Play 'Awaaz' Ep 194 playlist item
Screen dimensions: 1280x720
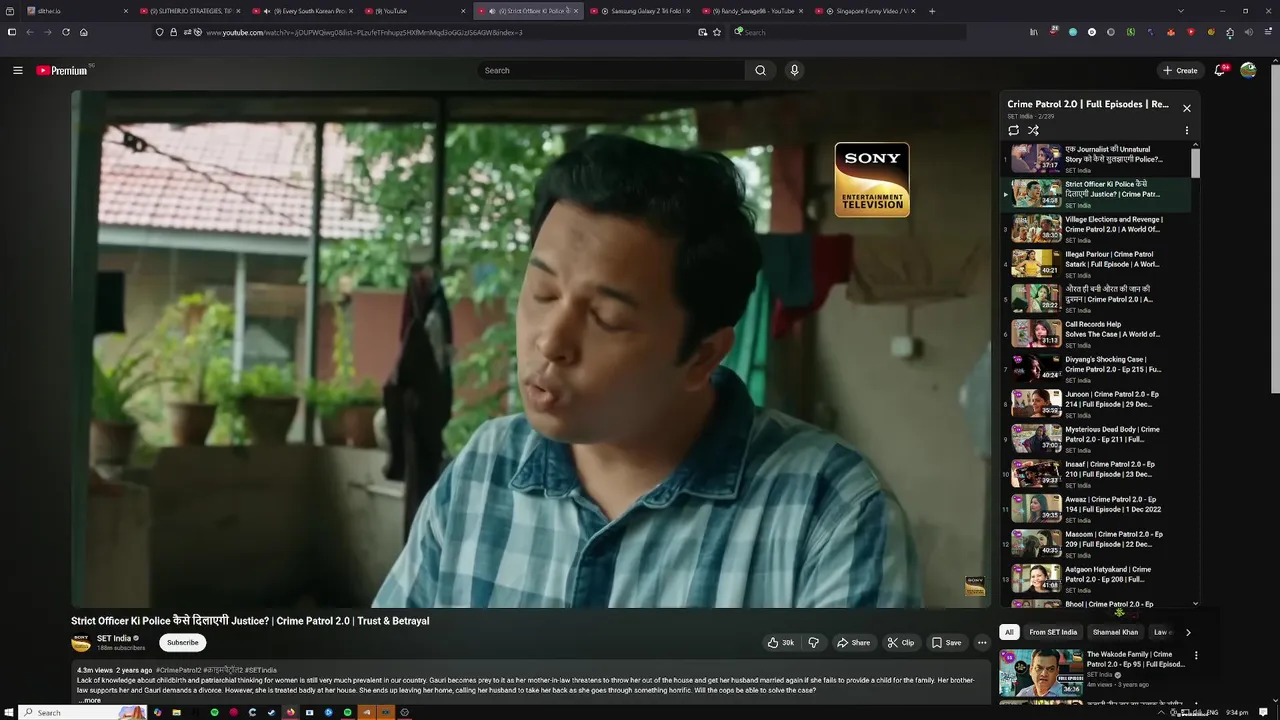click(1098, 509)
